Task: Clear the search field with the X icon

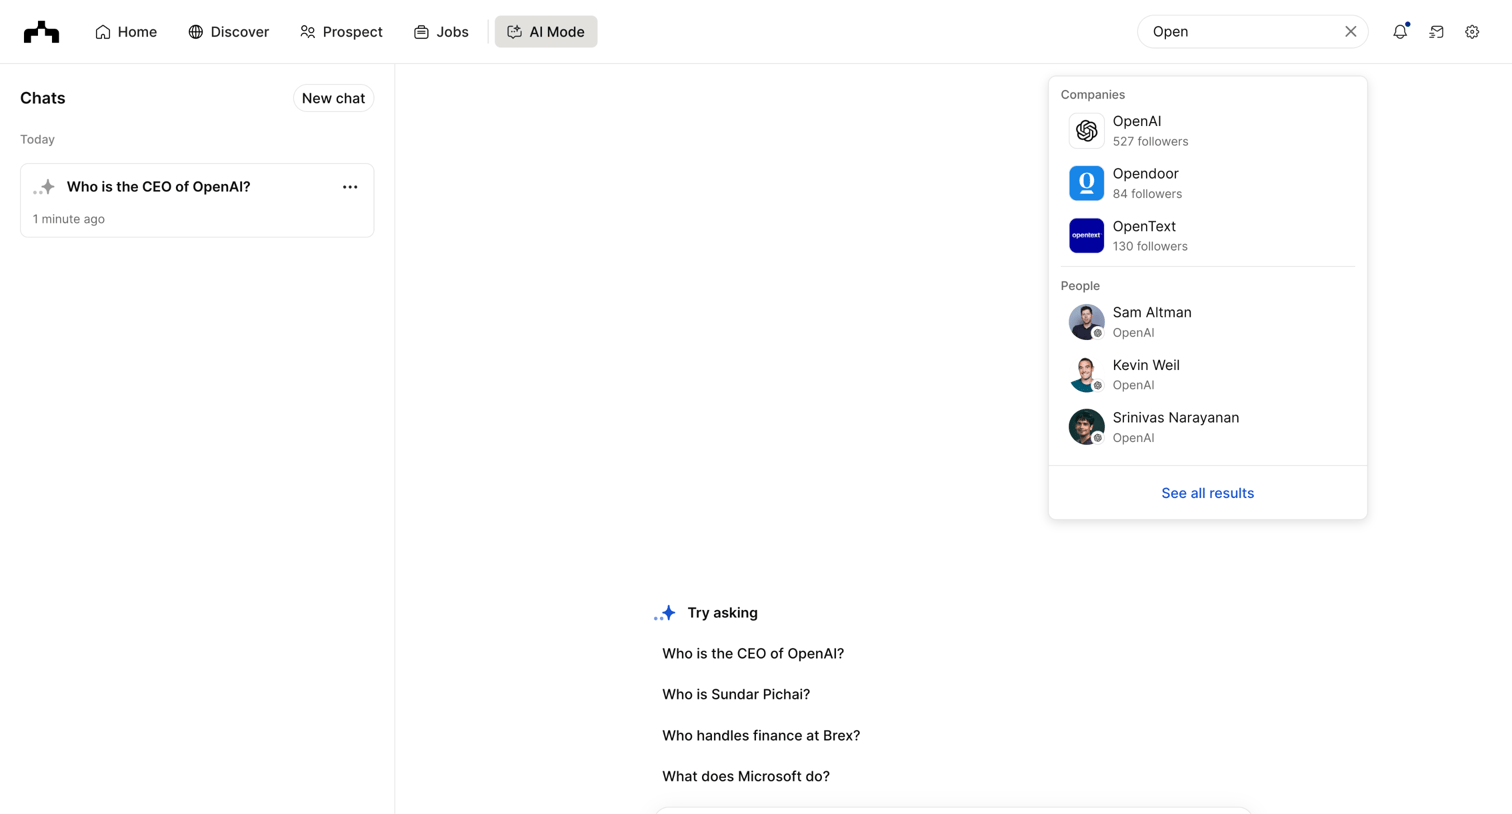Action: click(1350, 32)
